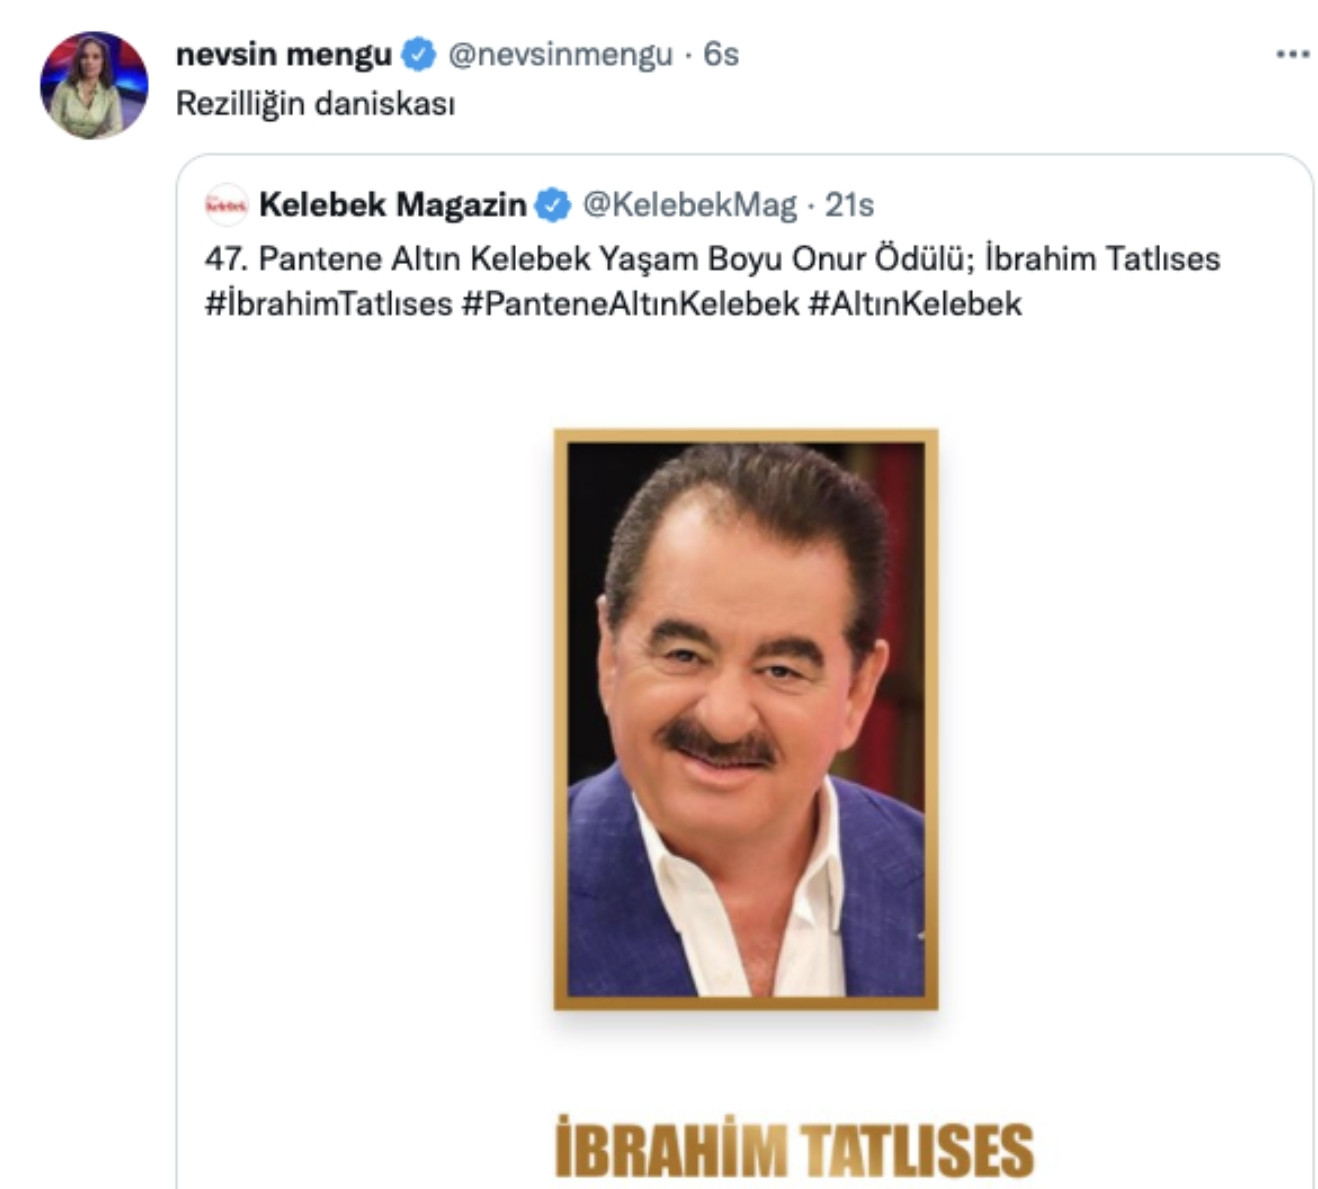The image size is (1318, 1189).
Task: Click the name nevsin mengu
Action: tap(286, 58)
